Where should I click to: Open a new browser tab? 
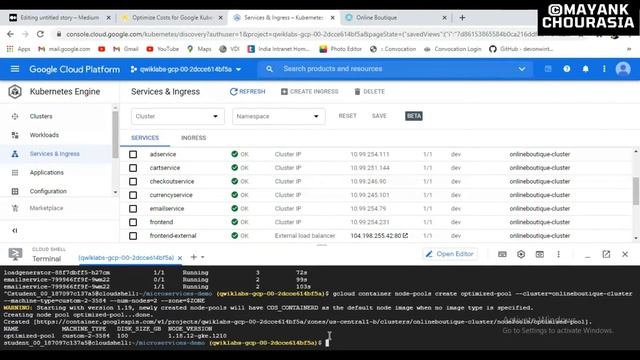click(462, 18)
